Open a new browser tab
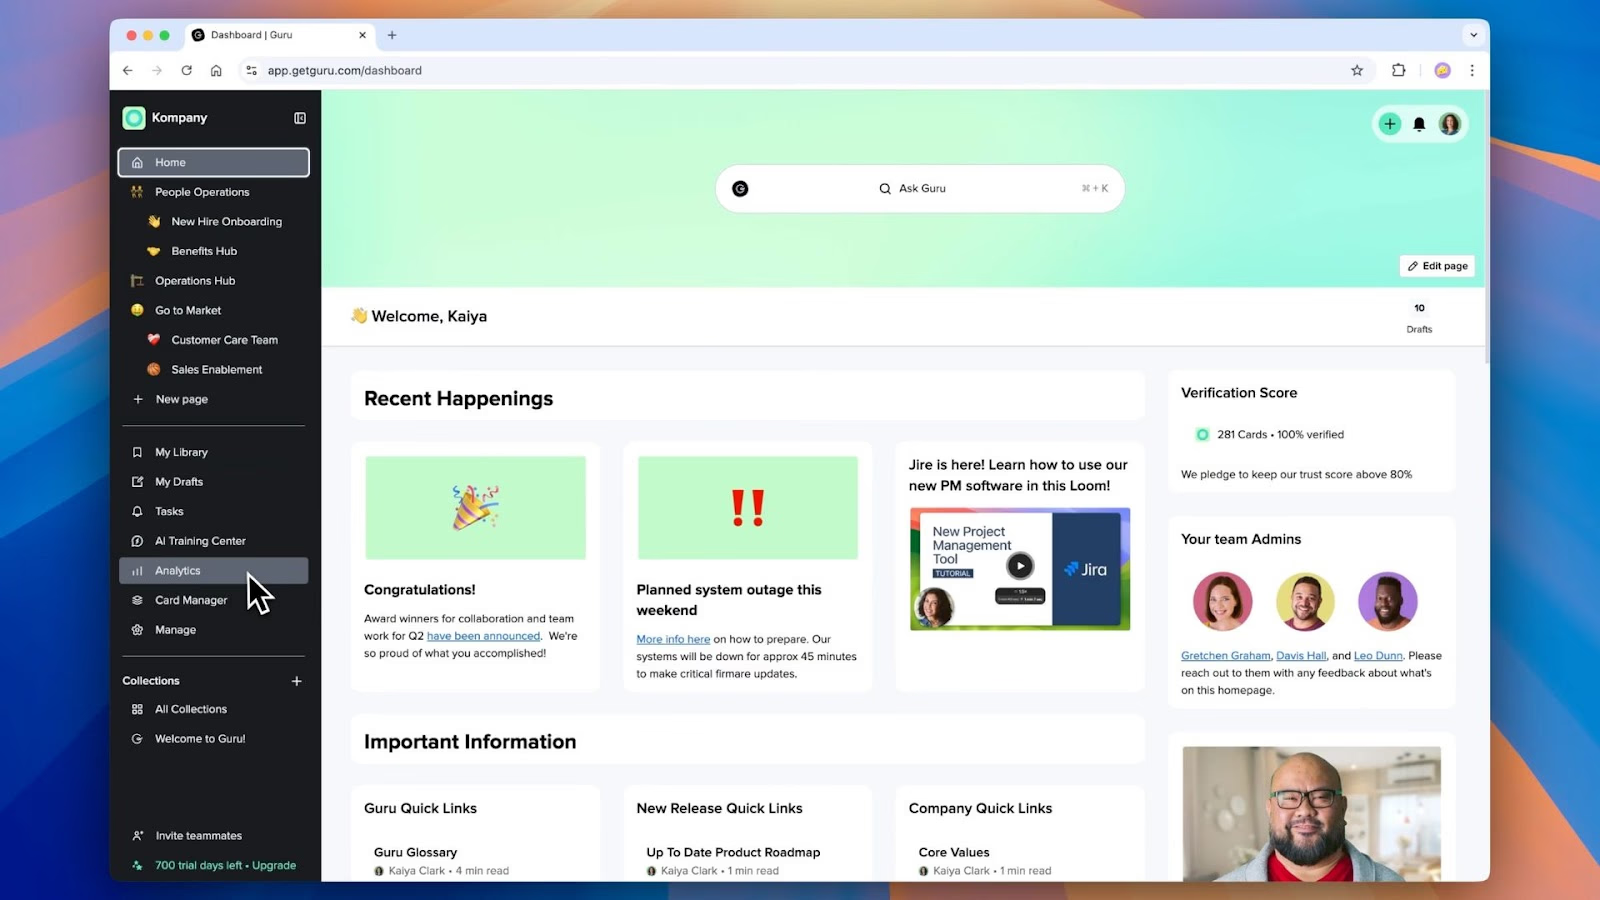Screen dimensions: 1600x900 click(392, 35)
